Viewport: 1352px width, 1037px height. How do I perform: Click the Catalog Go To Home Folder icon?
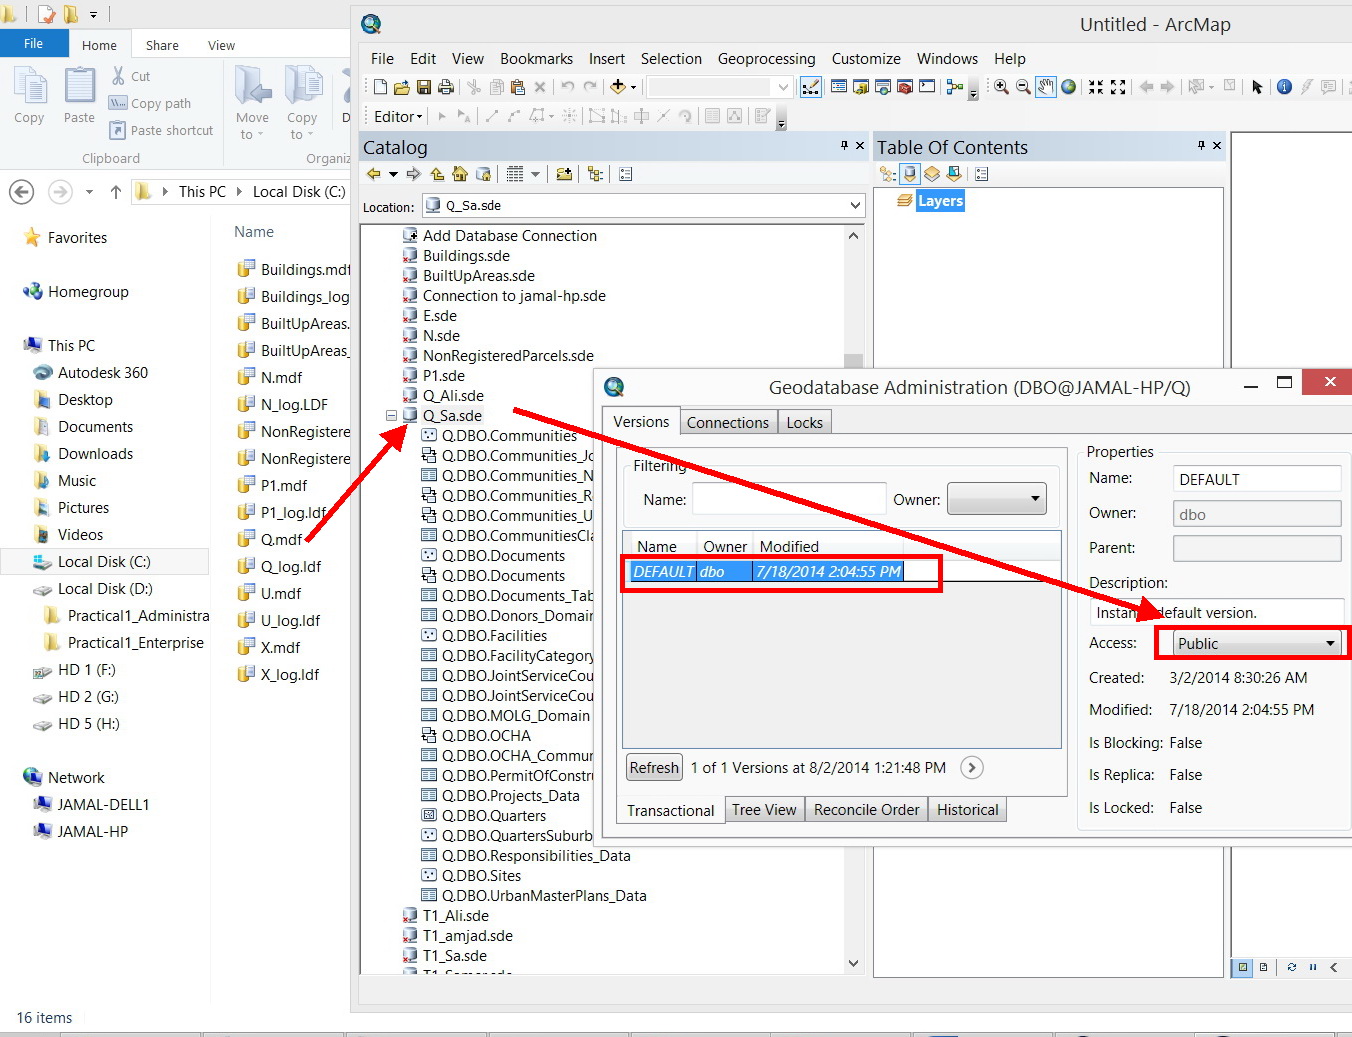point(460,174)
